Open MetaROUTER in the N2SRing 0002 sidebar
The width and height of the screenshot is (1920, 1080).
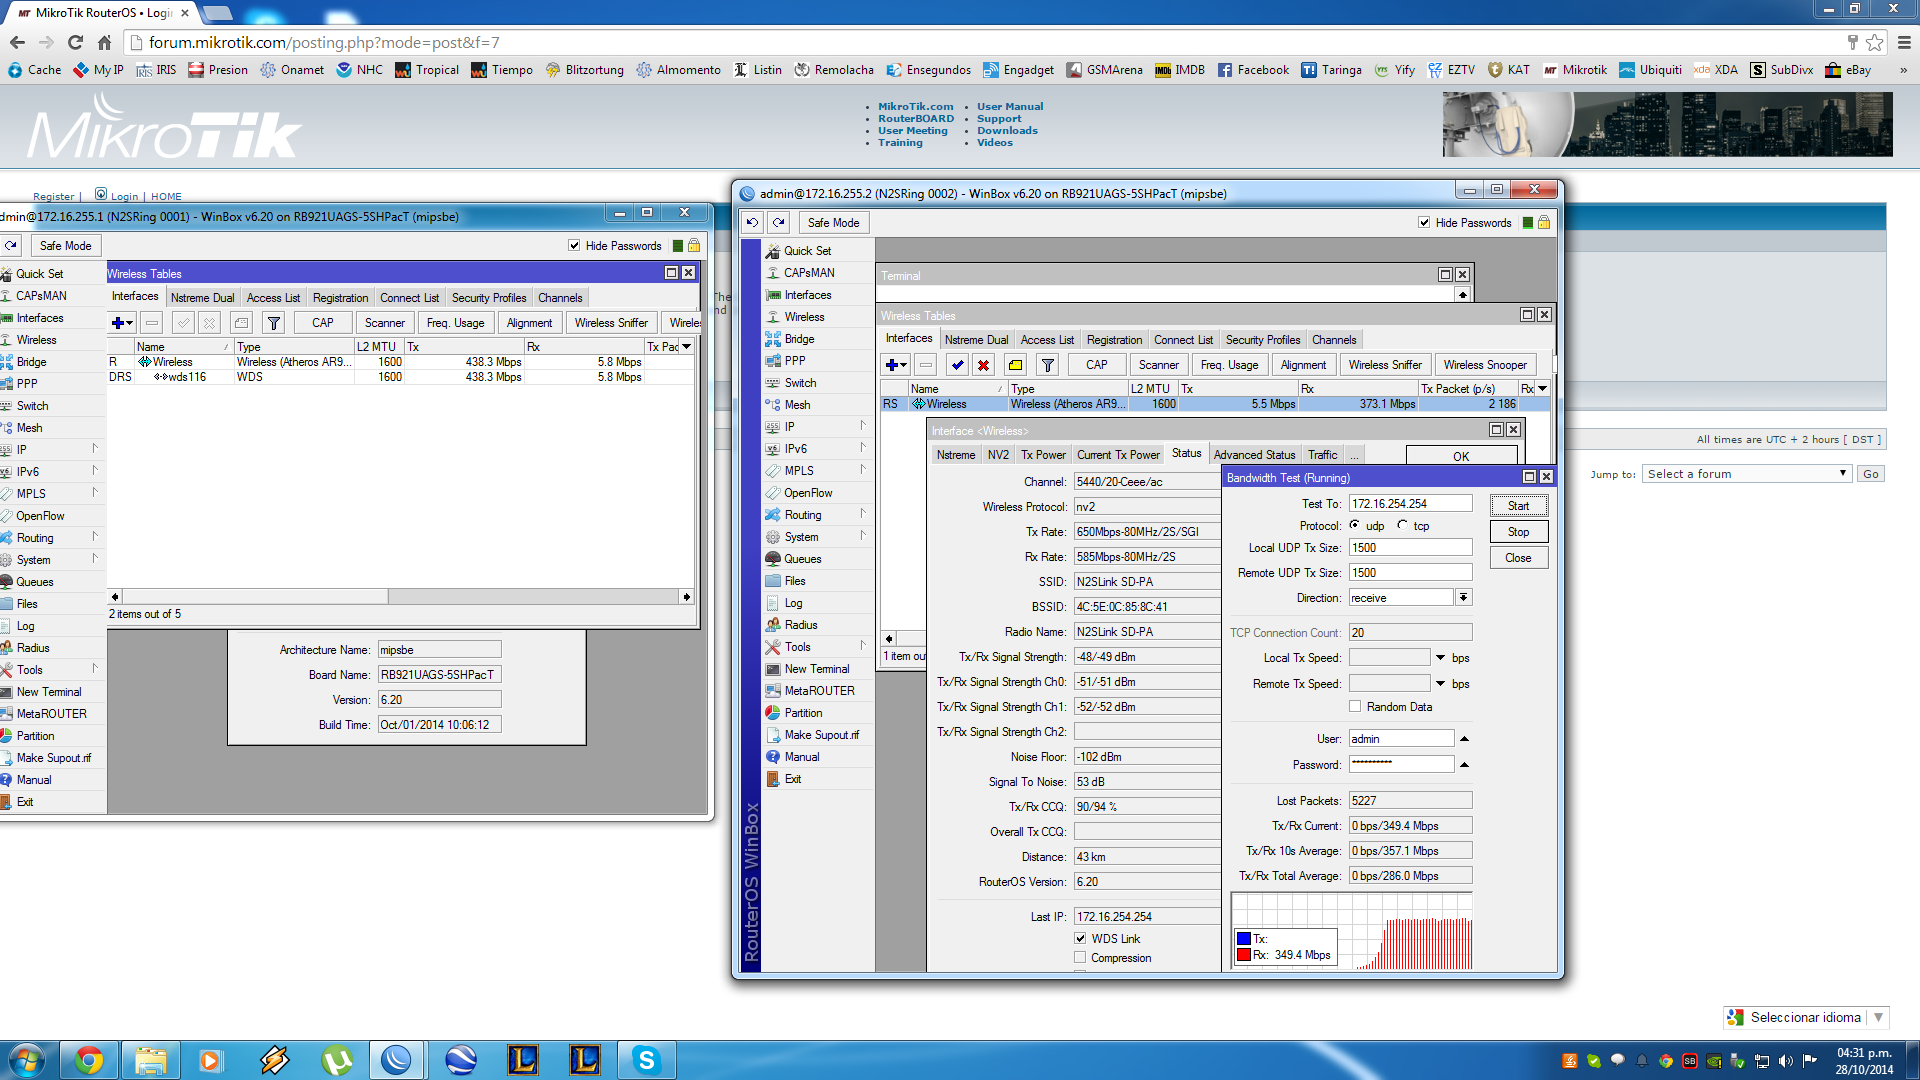819,691
